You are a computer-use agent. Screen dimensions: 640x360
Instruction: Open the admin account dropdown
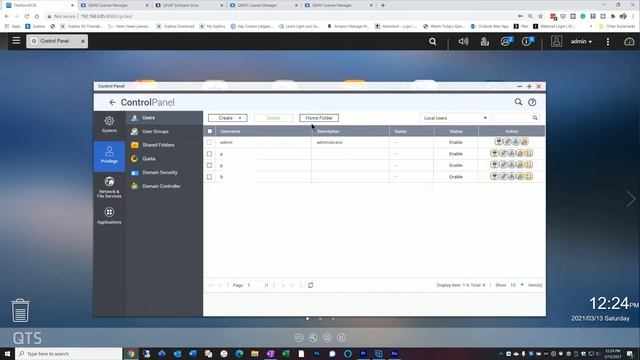pos(581,42)
